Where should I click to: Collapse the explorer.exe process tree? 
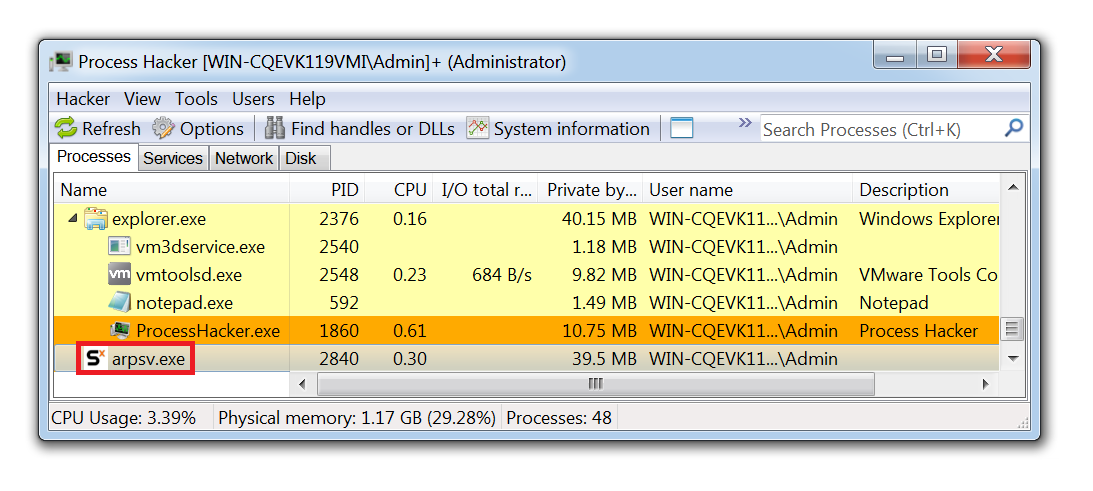coord(72,219)
